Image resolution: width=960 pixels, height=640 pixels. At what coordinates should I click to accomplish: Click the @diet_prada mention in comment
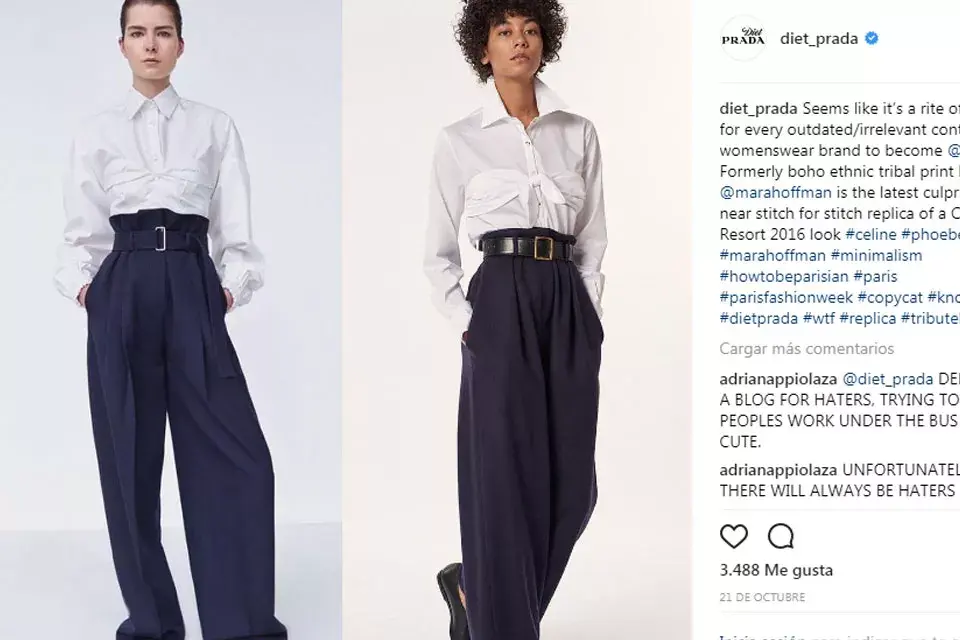point(888,379)
